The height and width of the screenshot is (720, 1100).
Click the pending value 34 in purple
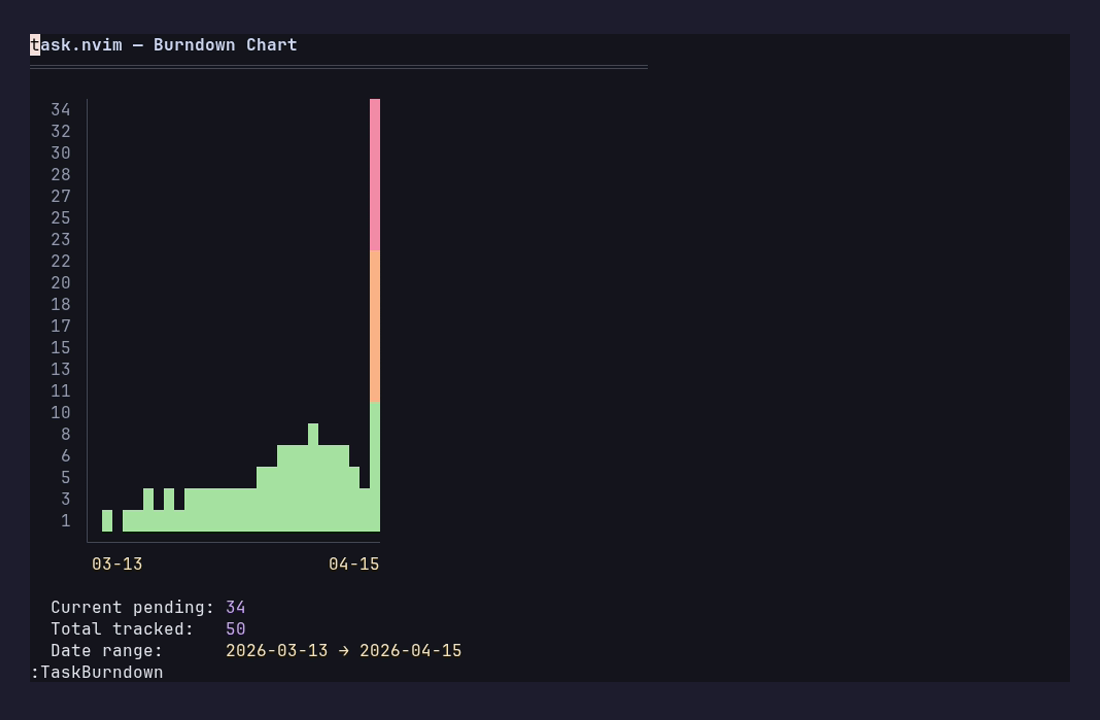click(236, 608)
